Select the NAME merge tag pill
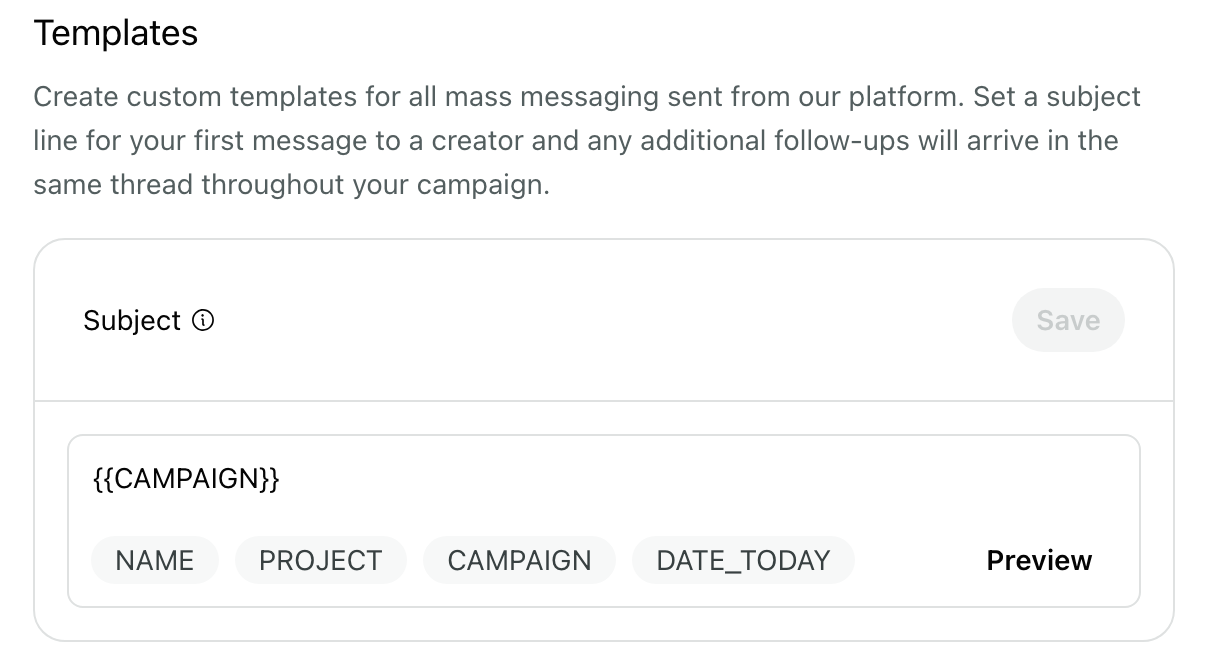The width and height of the screenshot is (1208, 660). pyautogui.click(x=155, y=560)
